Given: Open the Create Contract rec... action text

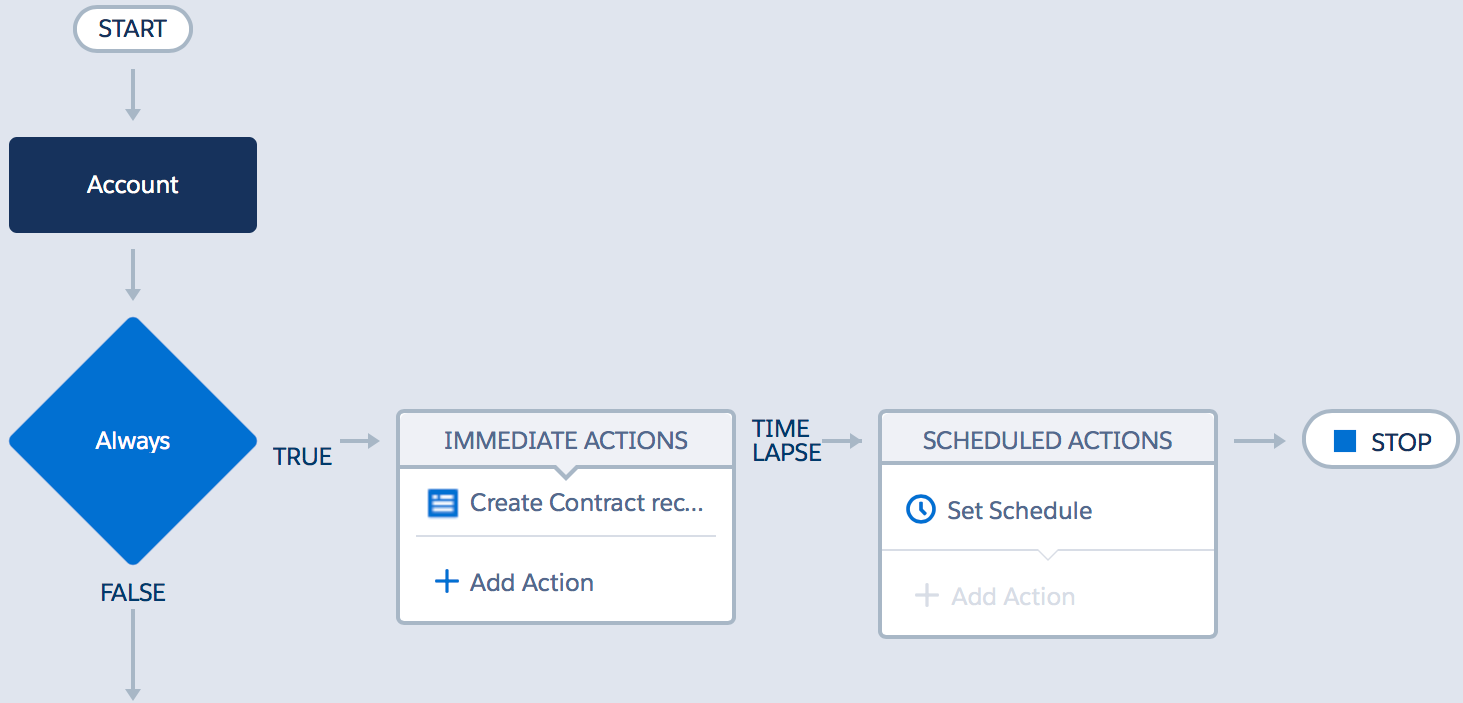Looking at the screenshot, I should tap(586, 503).
